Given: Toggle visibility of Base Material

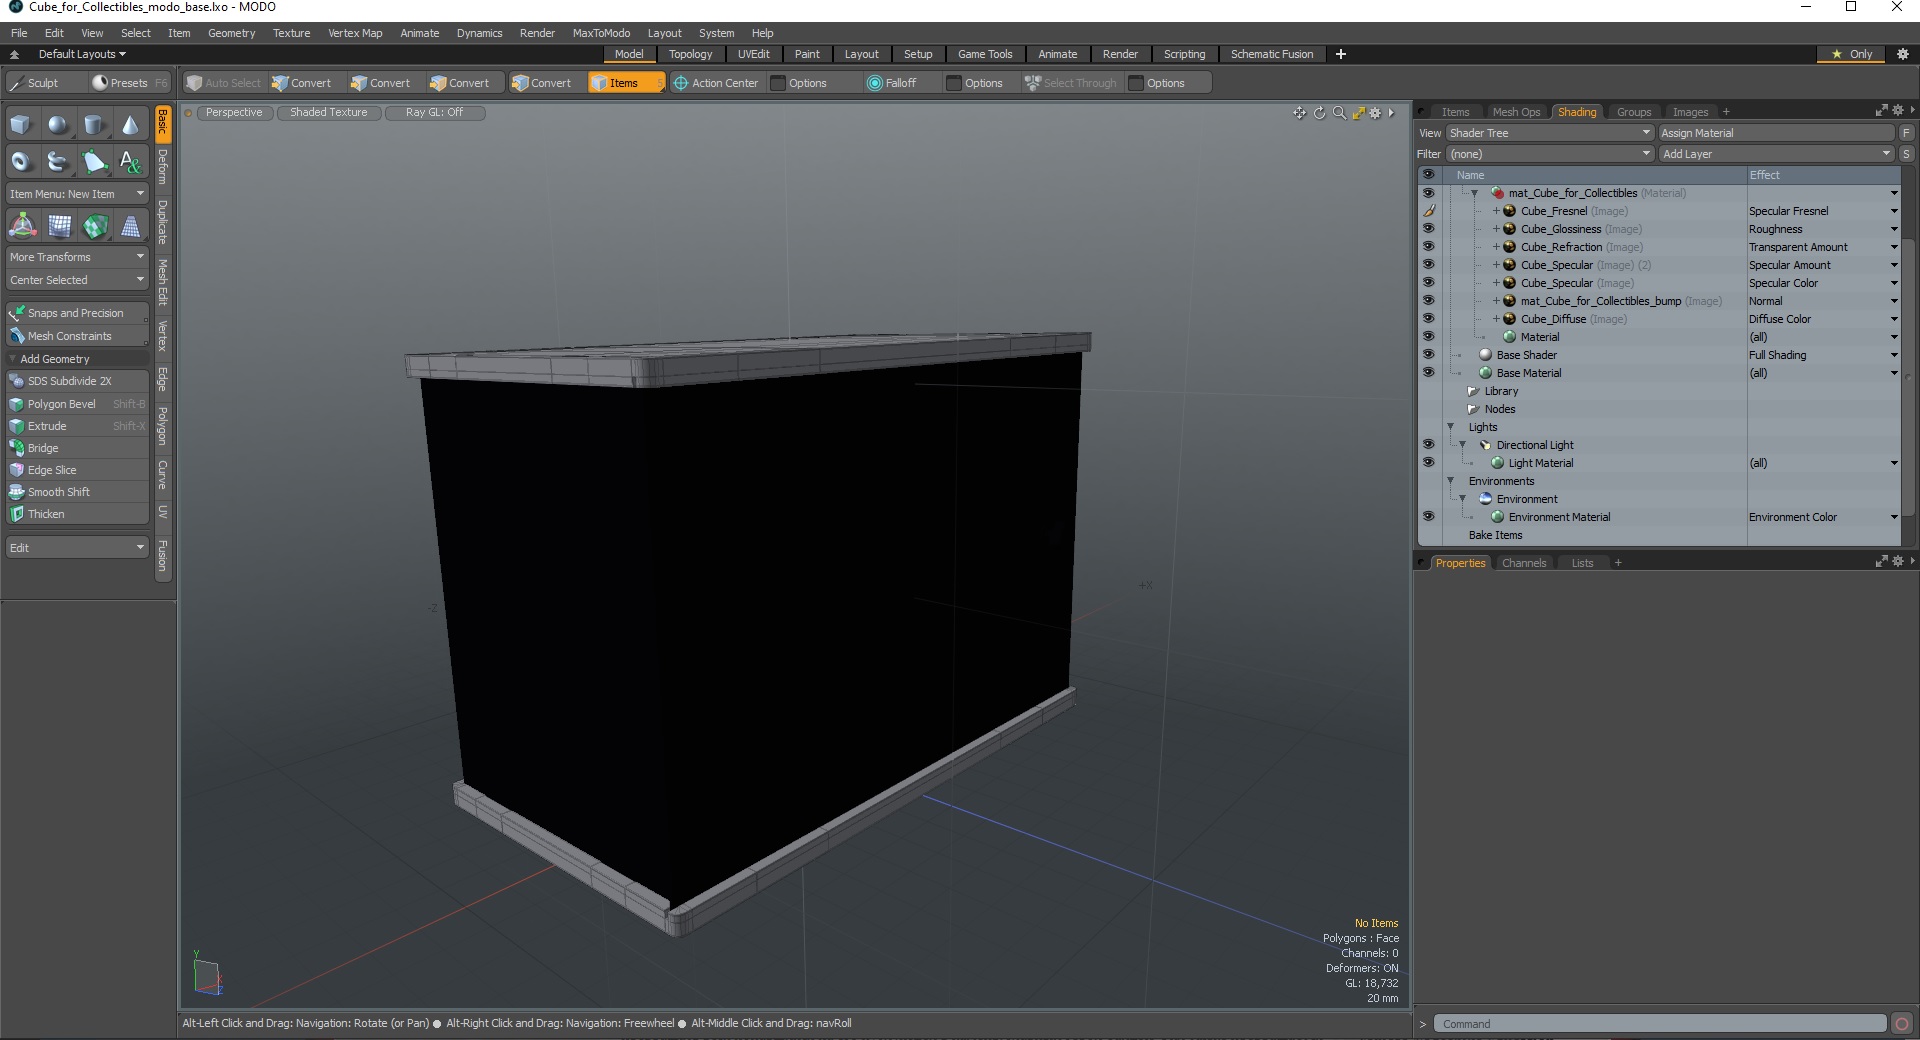Looking at the screenshot, I should pos(1428,373).
